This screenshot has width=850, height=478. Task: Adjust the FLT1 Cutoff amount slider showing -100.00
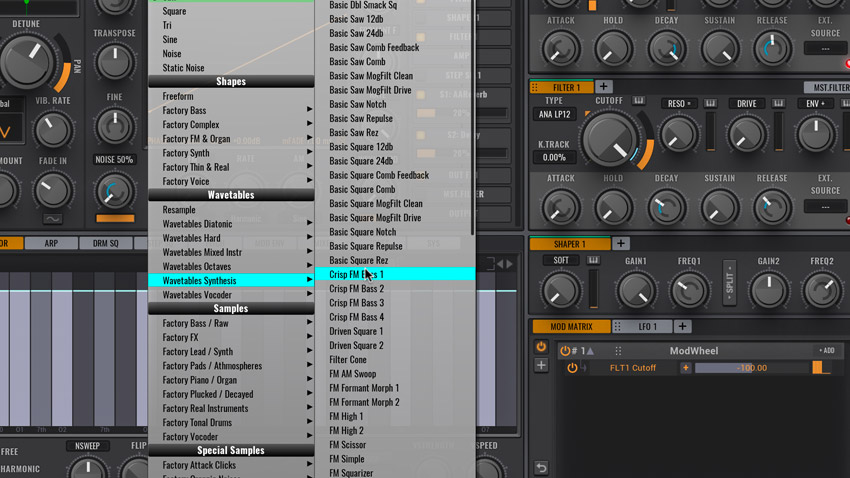pos(751,368)
